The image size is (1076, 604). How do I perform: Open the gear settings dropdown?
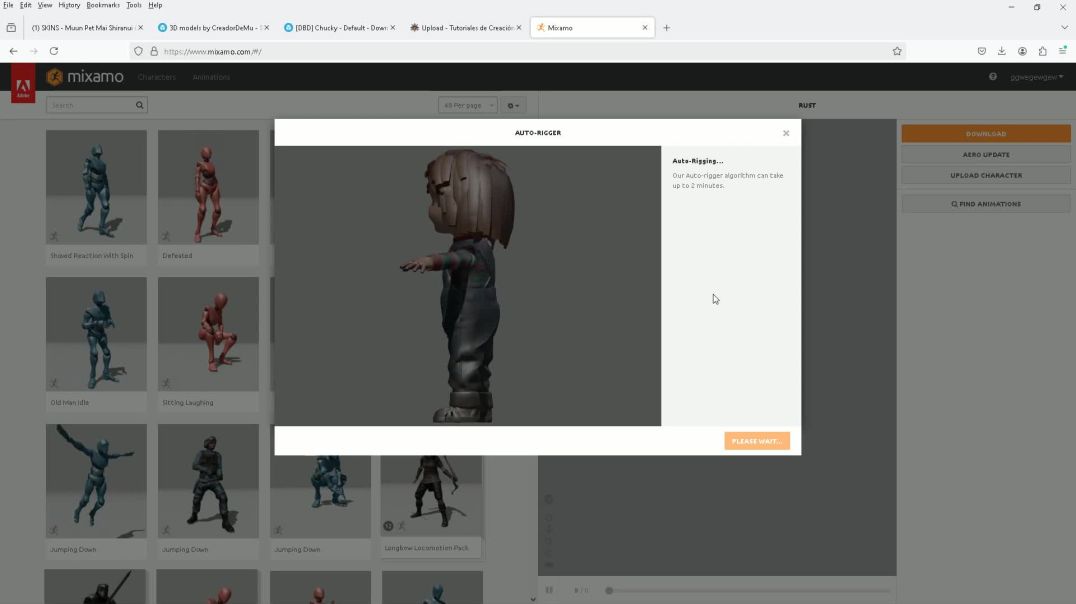pos(514,105)
